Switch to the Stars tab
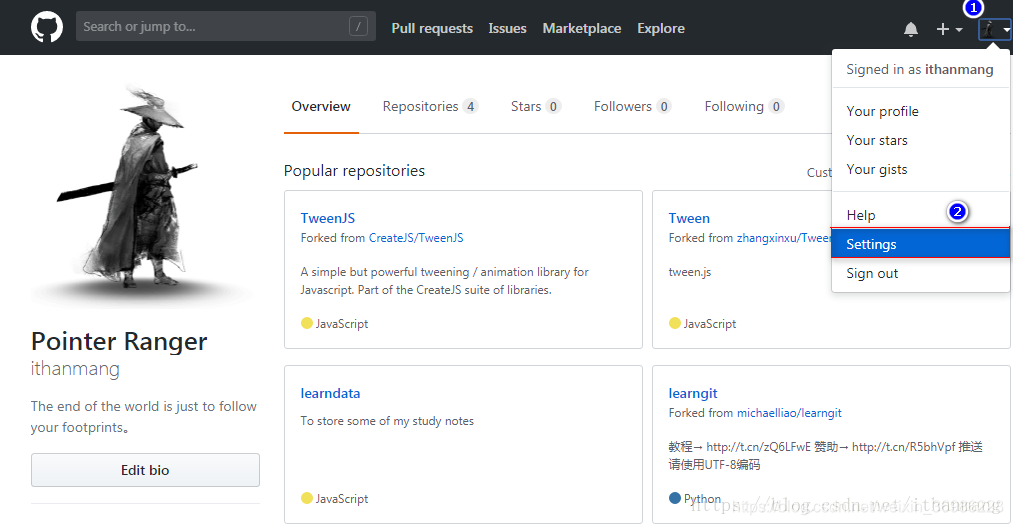 536,107
